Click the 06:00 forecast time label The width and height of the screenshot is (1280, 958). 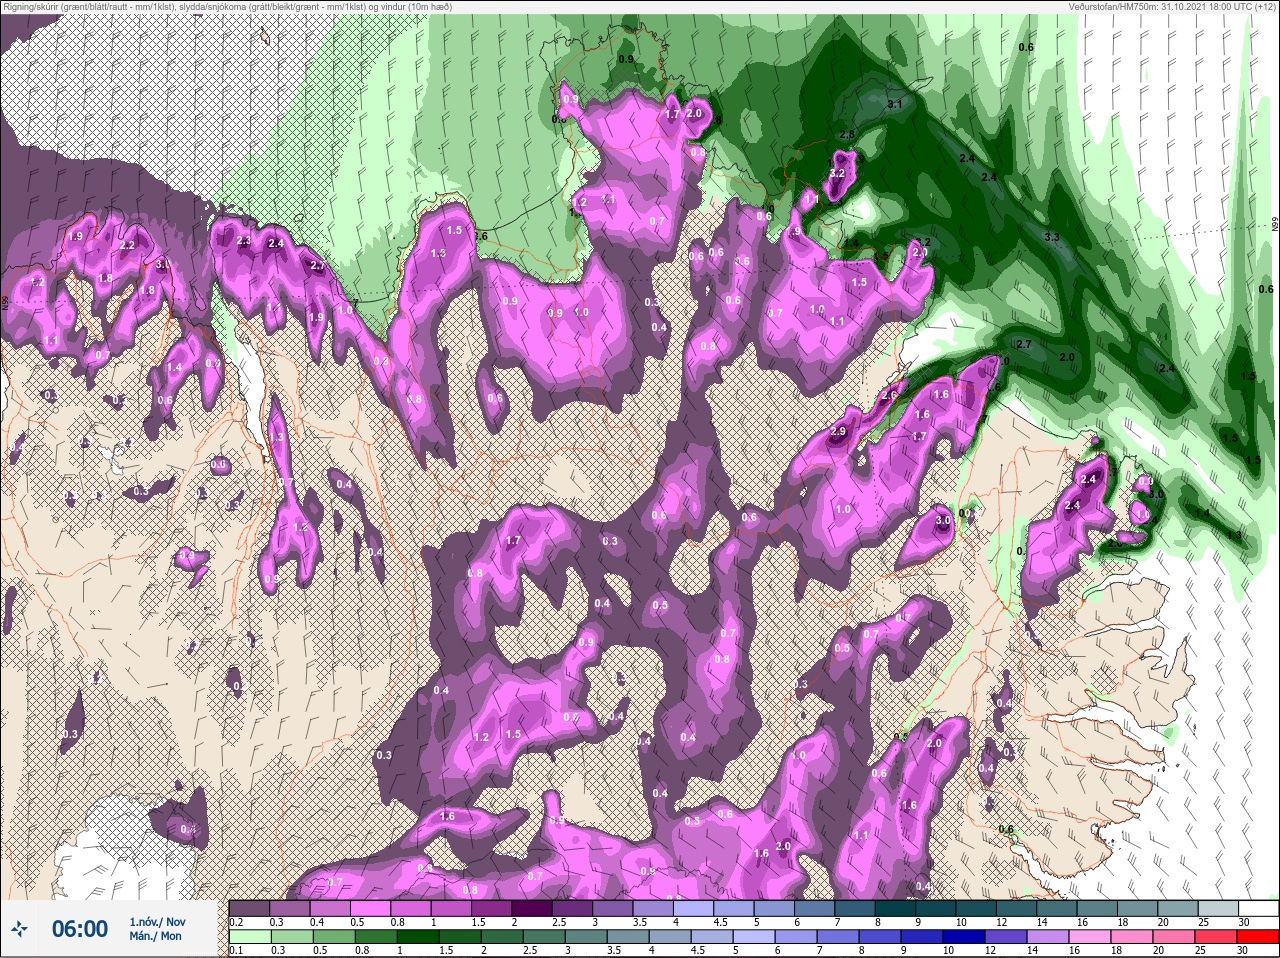click(79, 929)
